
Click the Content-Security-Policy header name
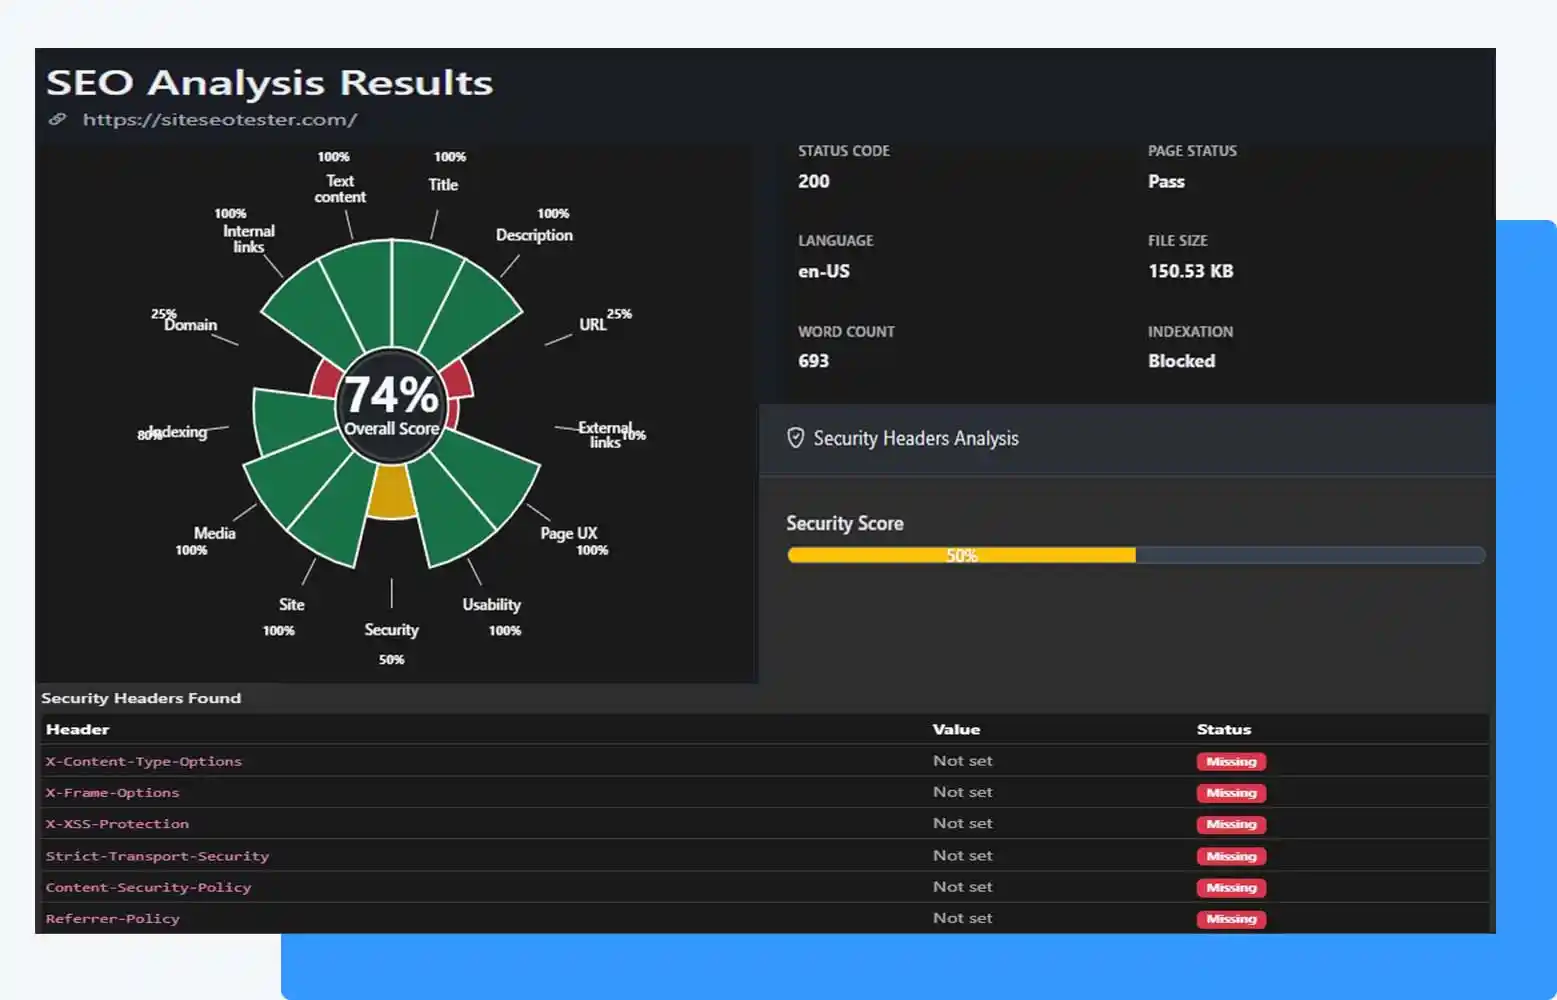(148, 887)
